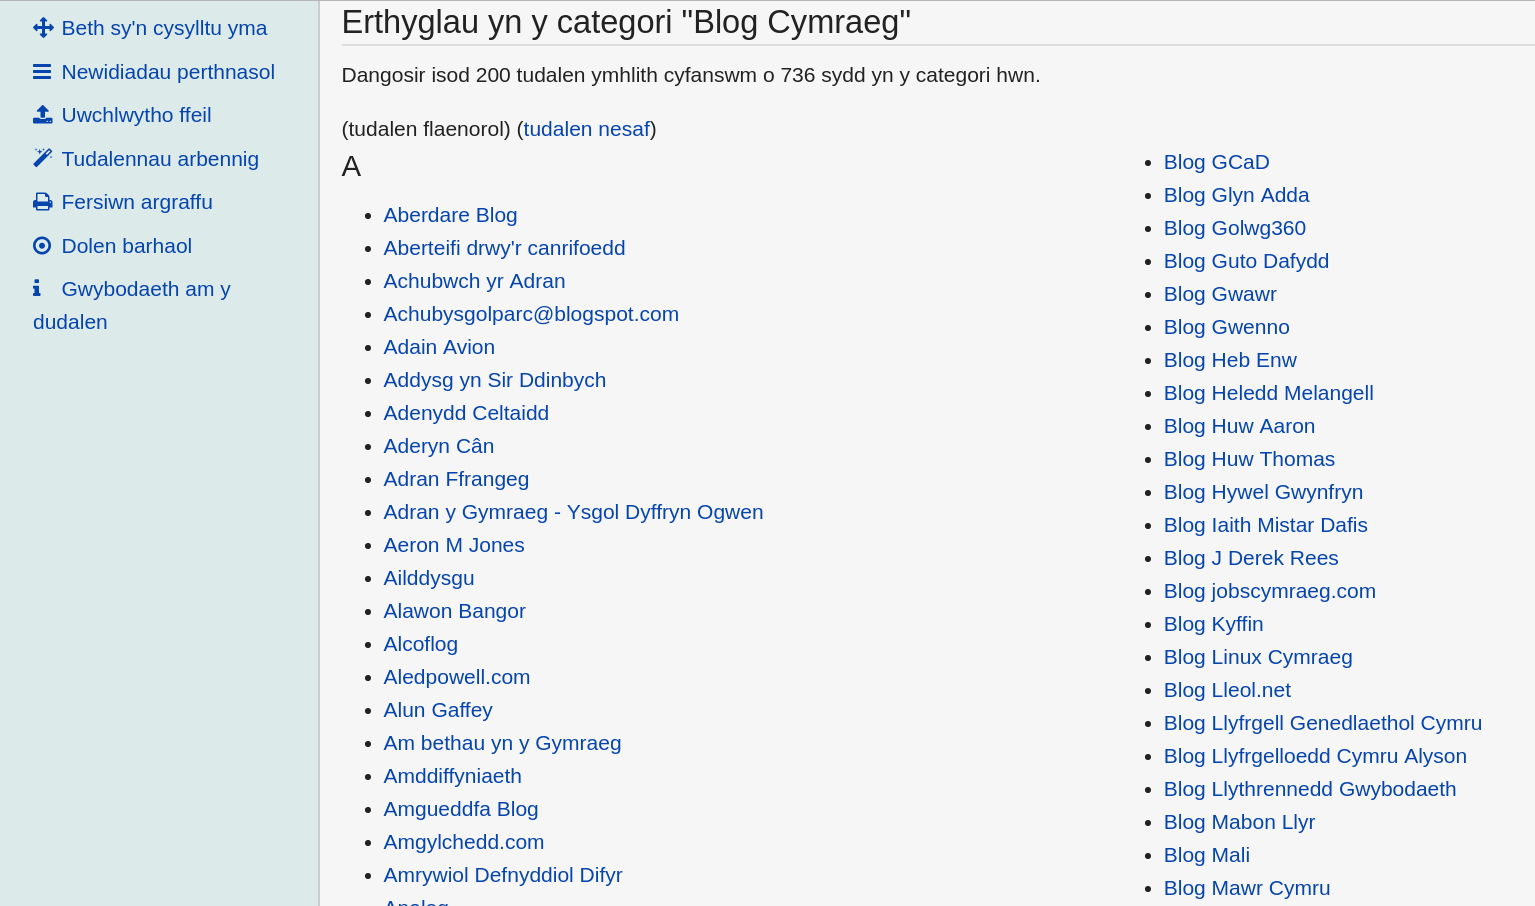Open Aledpowell.com entry
The image size is (1535, 906).
tap(457, 677)
